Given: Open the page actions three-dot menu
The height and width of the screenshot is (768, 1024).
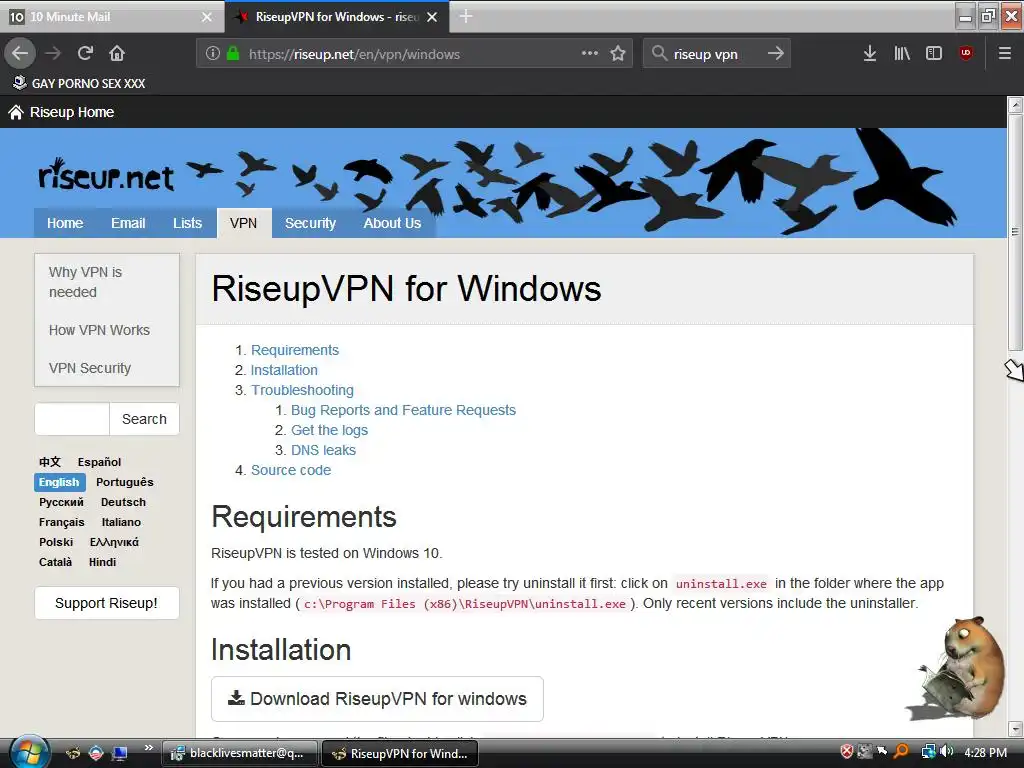Looking at the screenshot, I should click(x=590, y=53).
